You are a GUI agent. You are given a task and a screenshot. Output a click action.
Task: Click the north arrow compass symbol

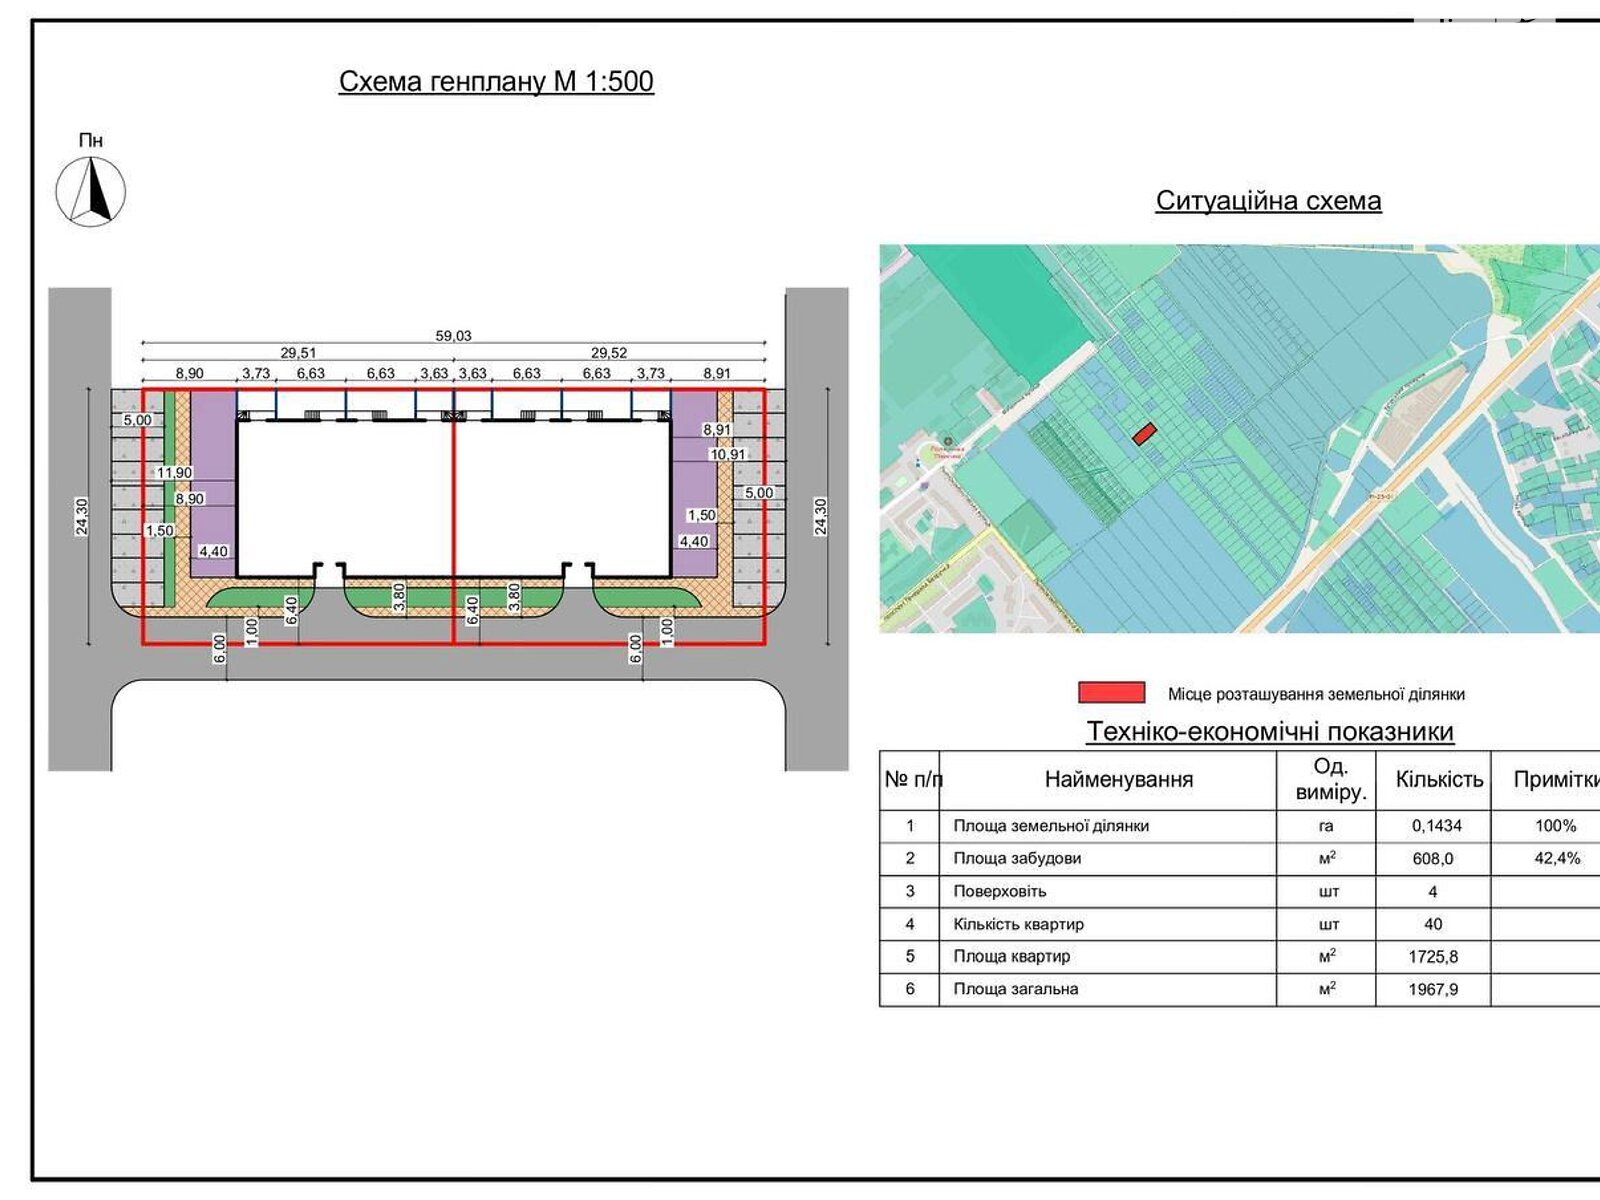[91, 191]
